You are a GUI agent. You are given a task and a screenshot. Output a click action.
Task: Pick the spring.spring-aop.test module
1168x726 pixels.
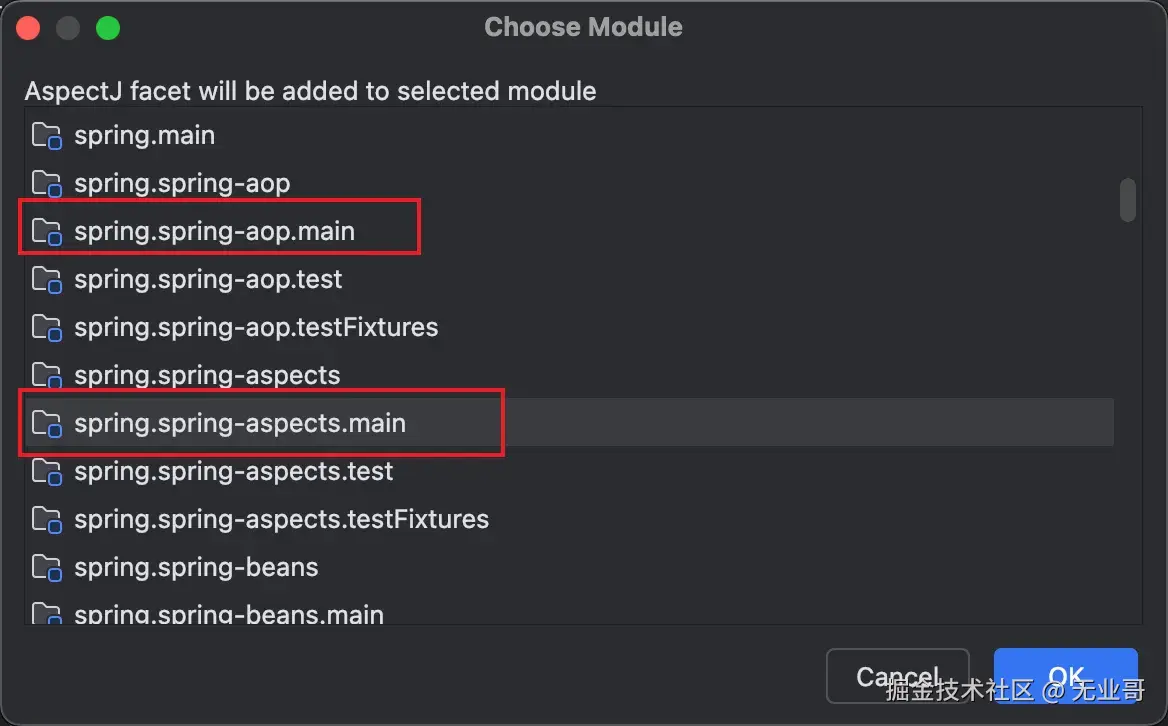pos(208,280)
